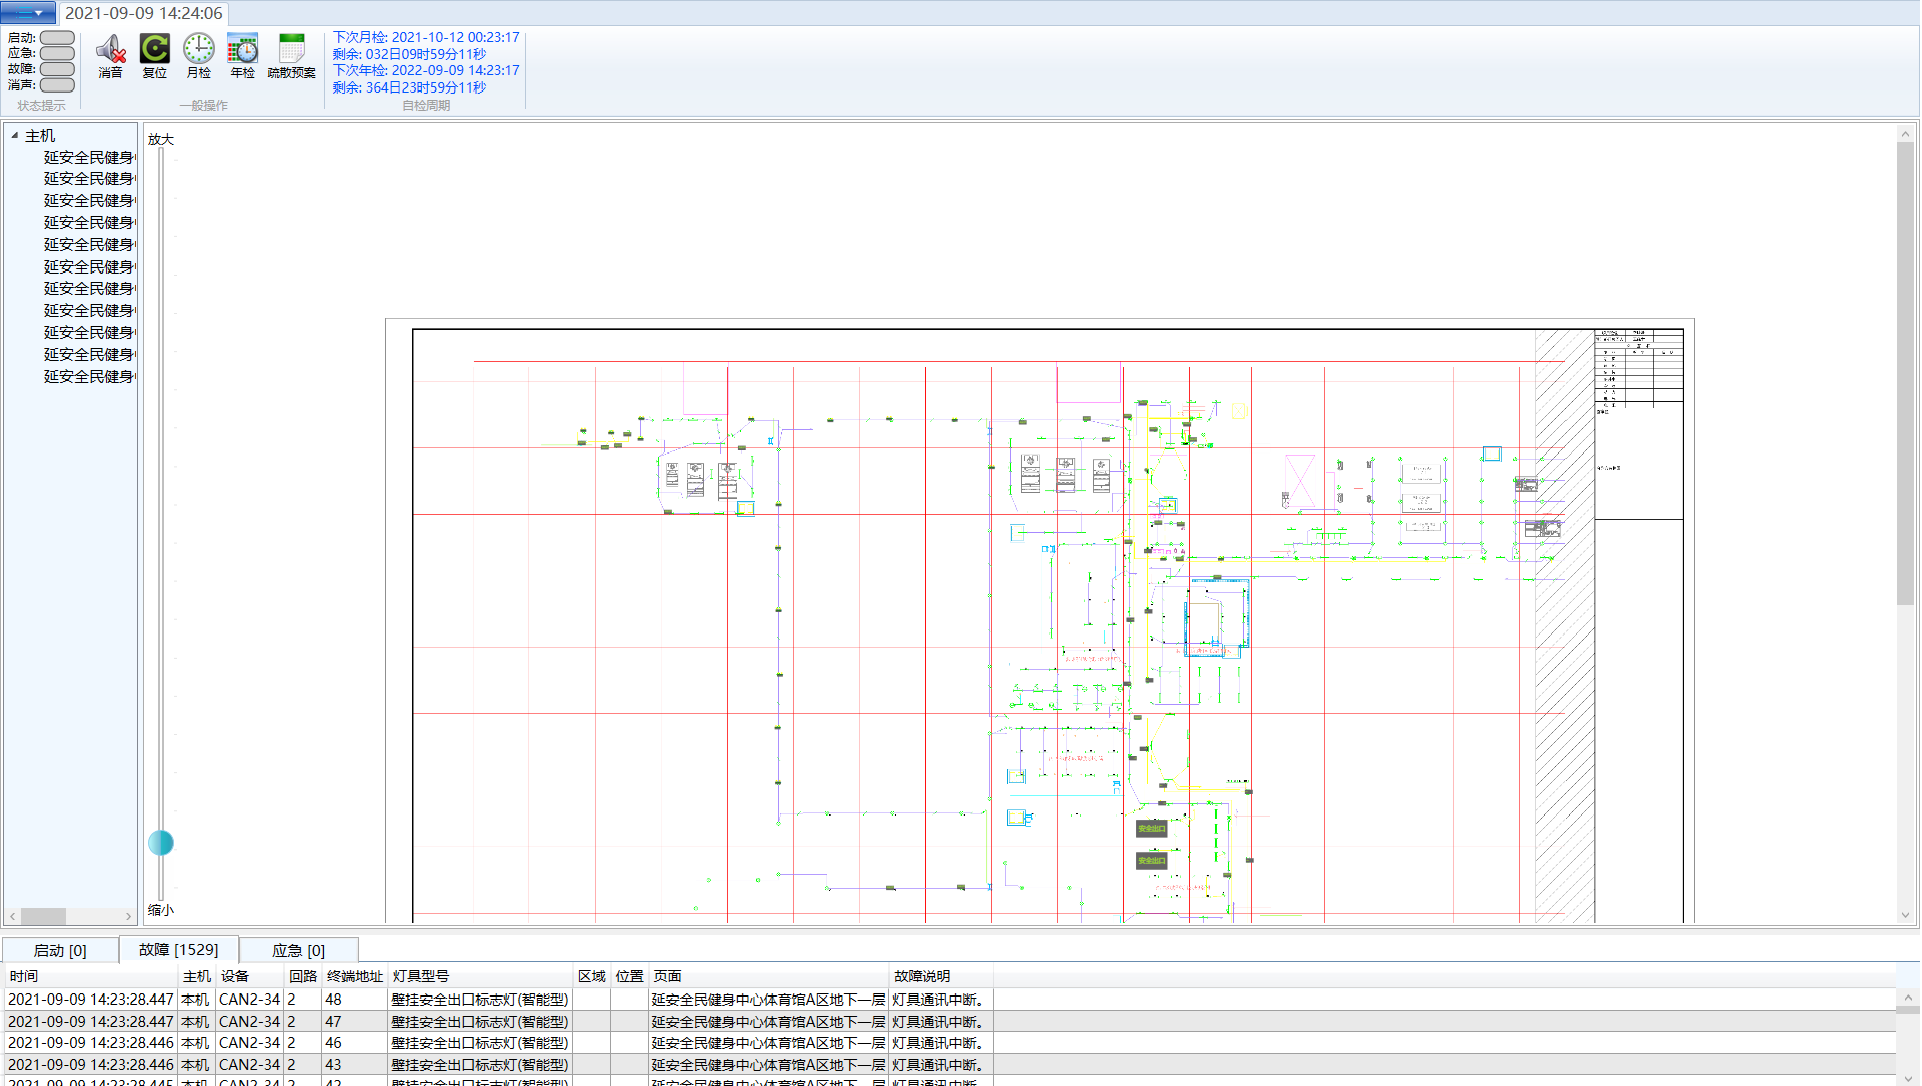Image resolution: width=1922 pixels, height=1086 pixels.
Task: Click the floor plan vertical scrollbar down arrow
Action: [1905, 915]
